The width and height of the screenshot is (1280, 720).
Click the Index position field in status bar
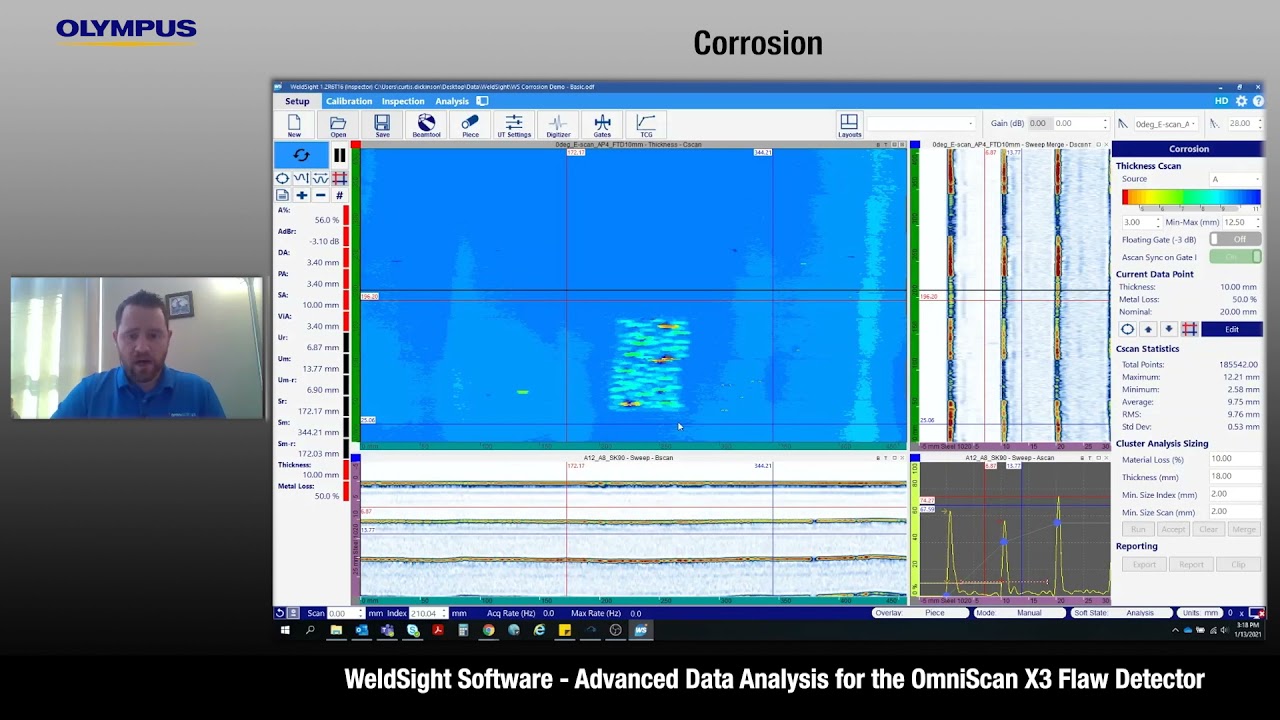point(427,613)
